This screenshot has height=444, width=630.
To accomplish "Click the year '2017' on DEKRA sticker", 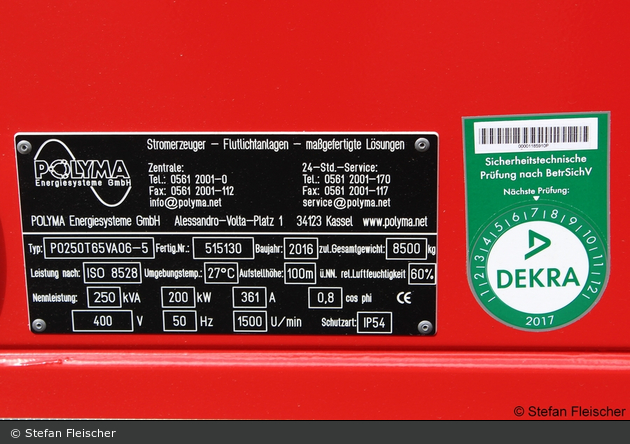I will pos(539,321).
